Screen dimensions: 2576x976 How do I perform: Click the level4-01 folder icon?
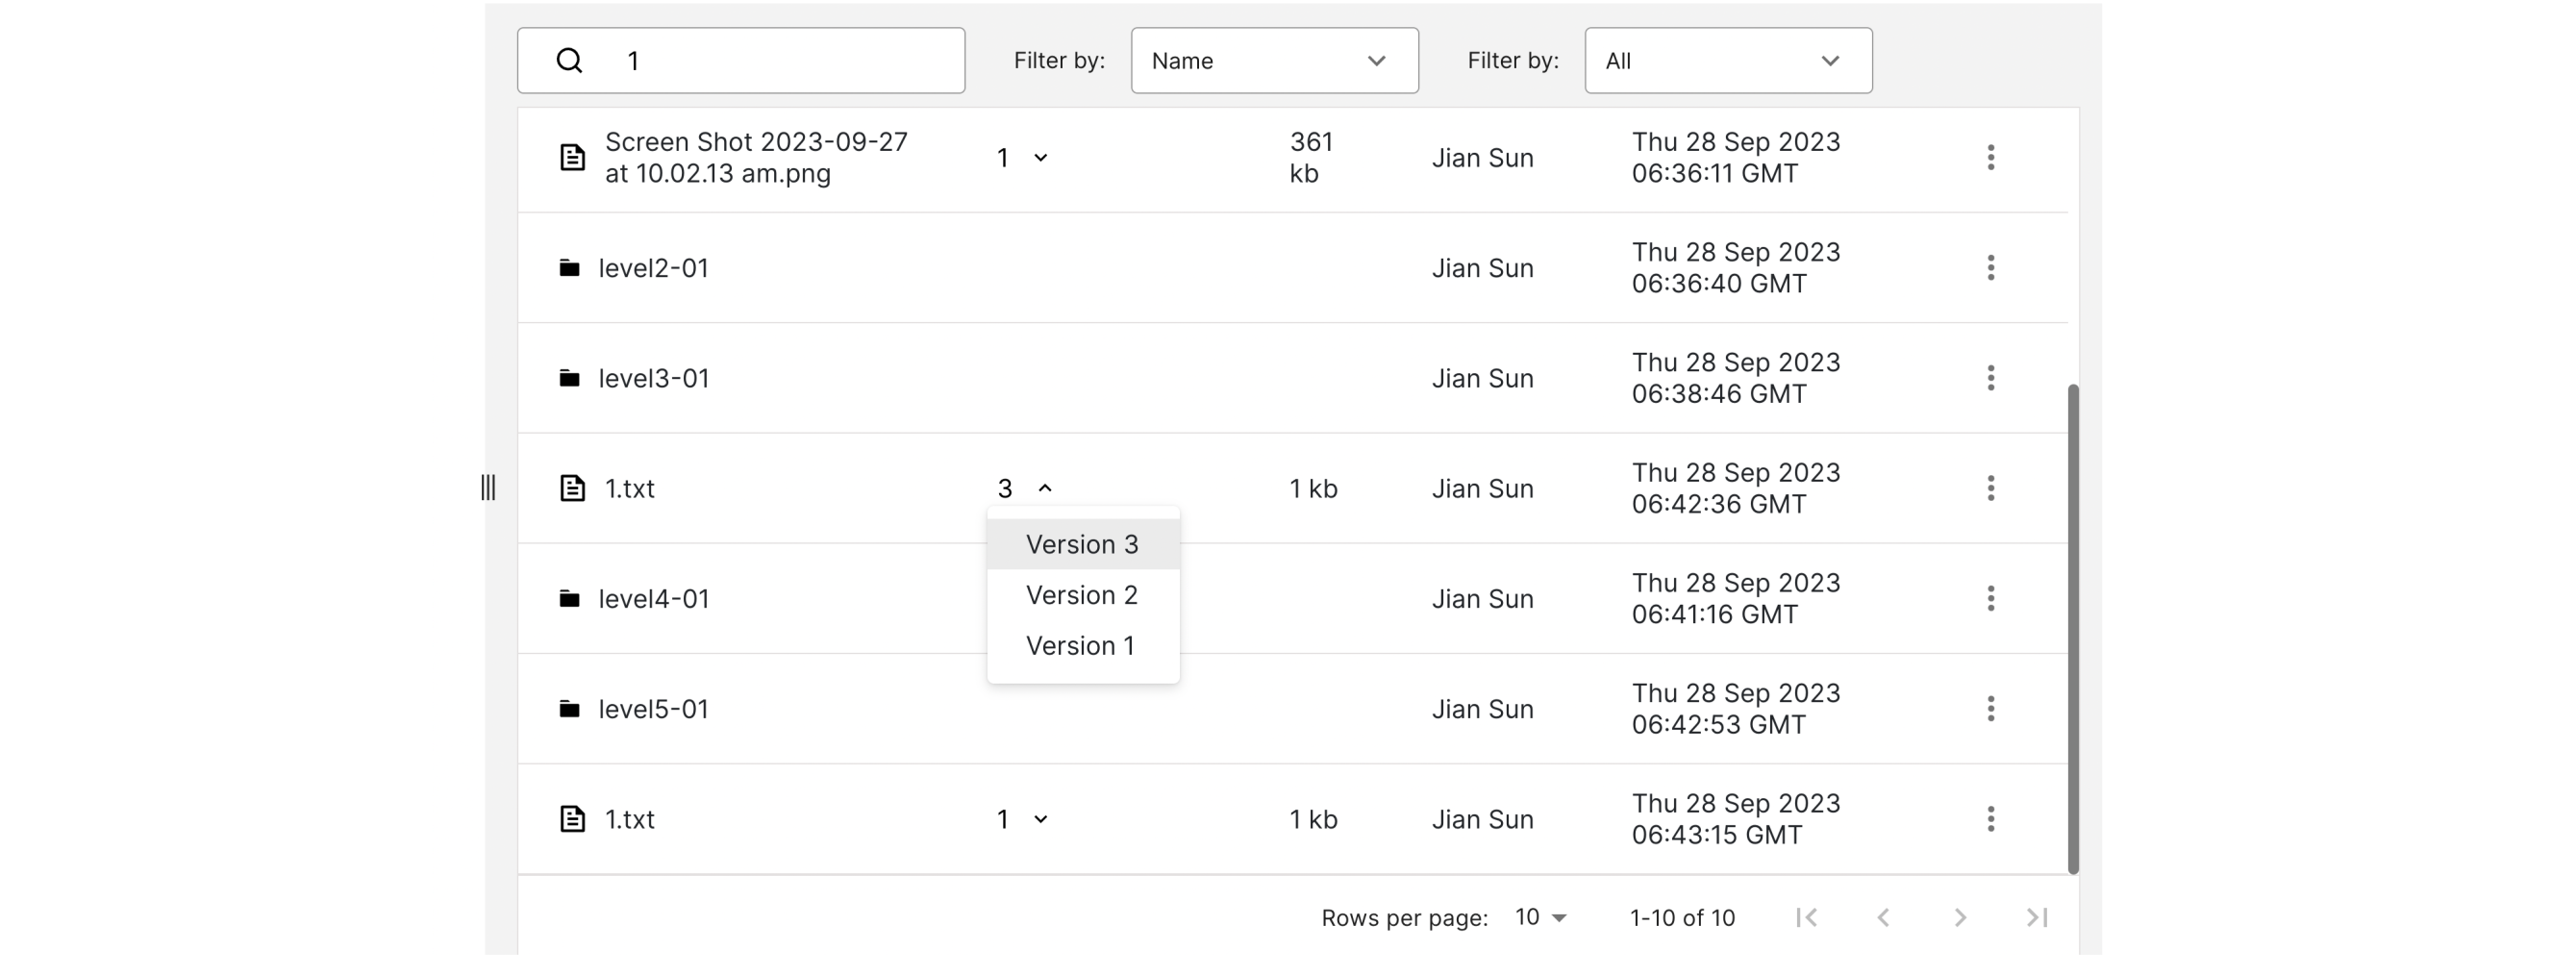(570, 599)
